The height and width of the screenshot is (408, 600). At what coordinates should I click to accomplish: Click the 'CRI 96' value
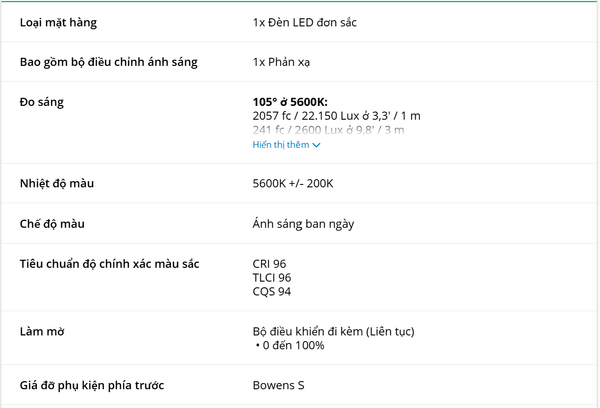(270, 264)
